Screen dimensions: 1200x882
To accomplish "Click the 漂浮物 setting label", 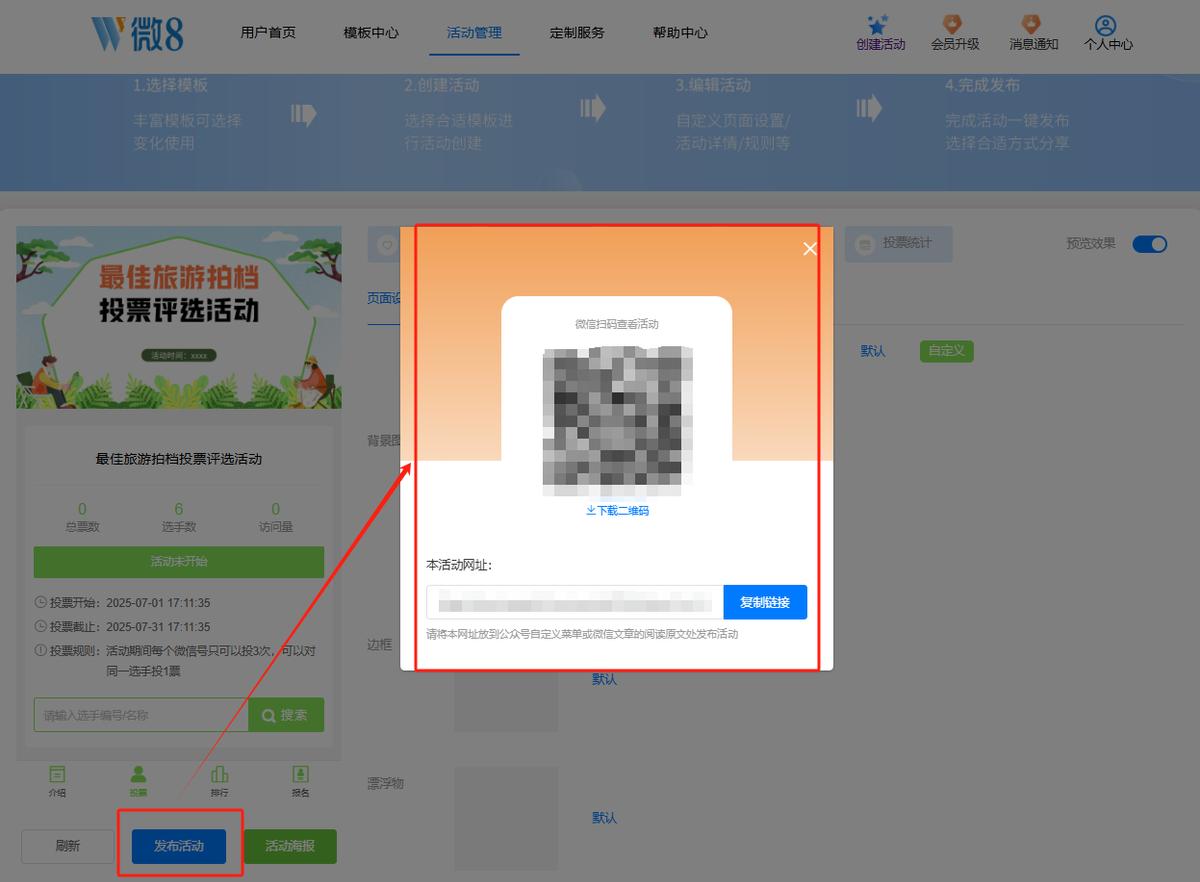I will pyautogui.click(x=385, y=784).
